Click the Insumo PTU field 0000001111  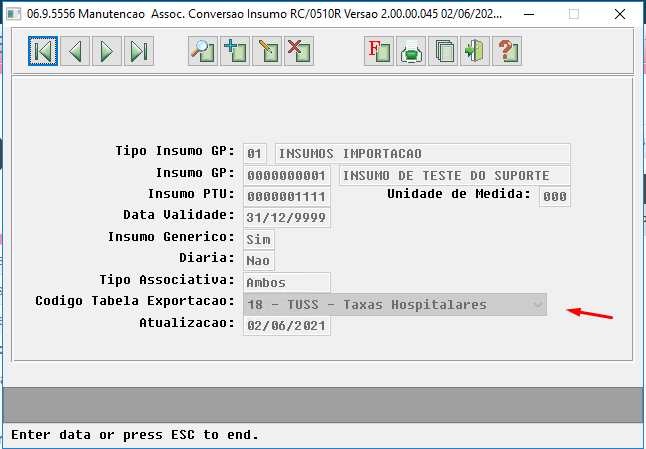[287, 196]
